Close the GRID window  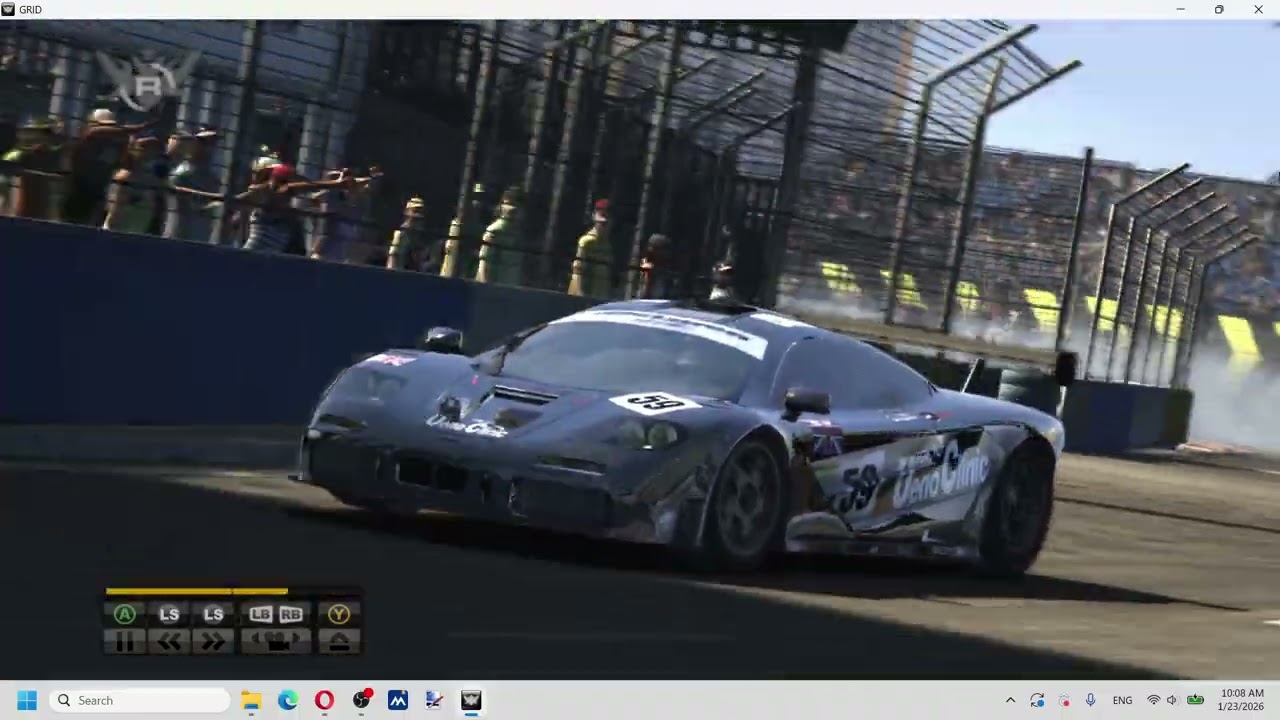[x=1258, y=9]
